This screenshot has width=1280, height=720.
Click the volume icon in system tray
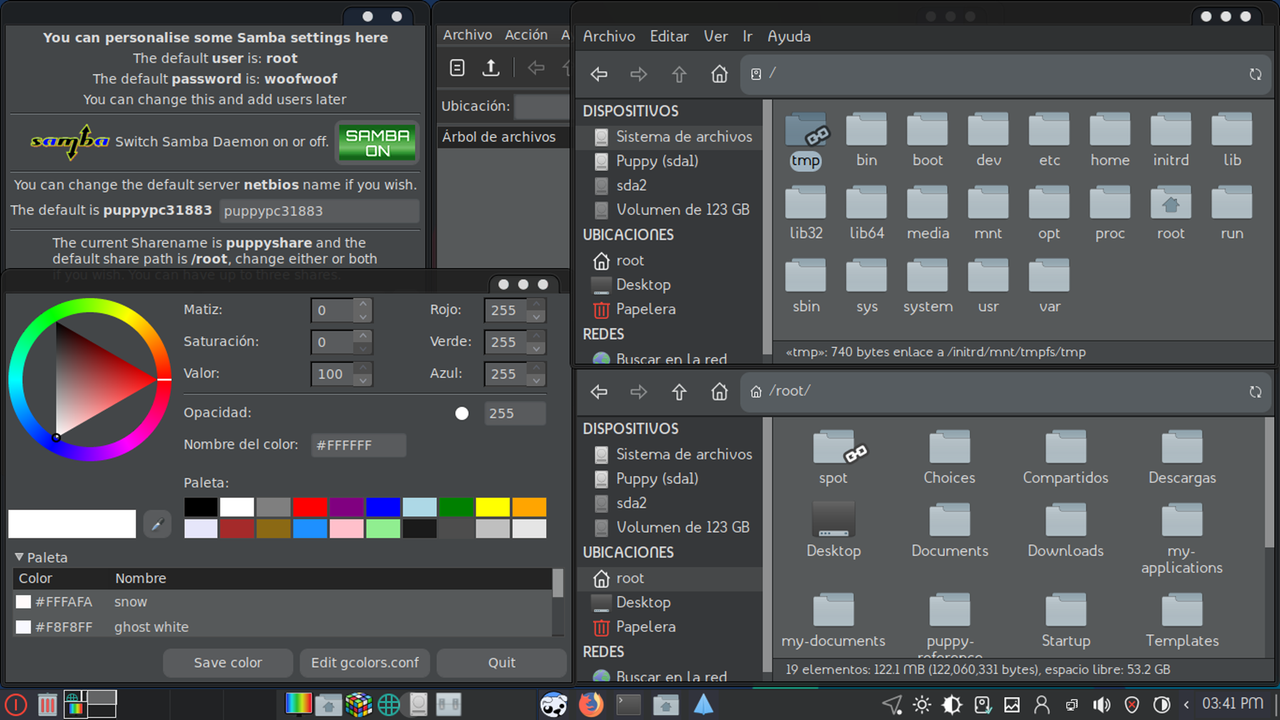1101,705
